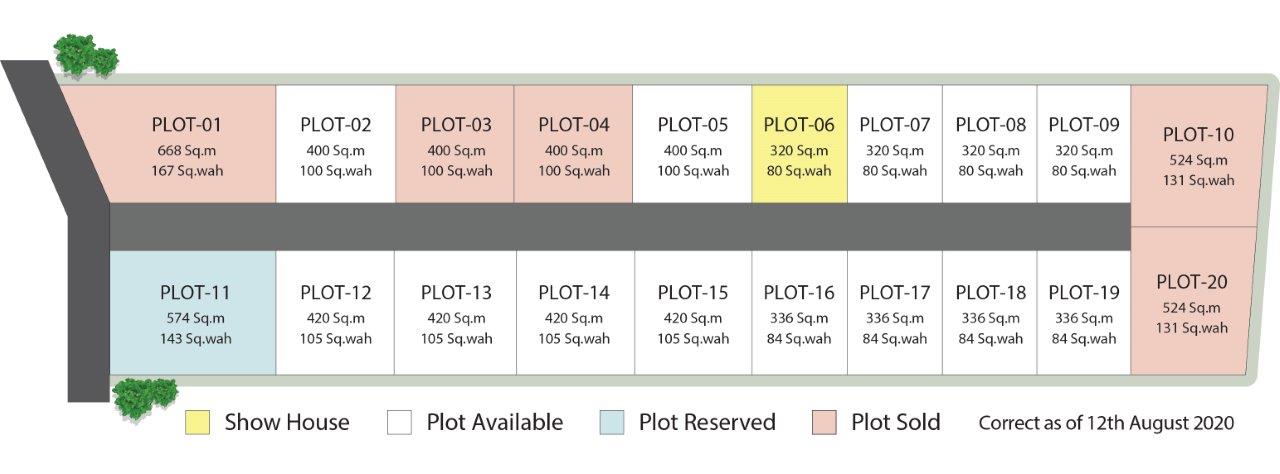
Task: Click the tree icon at top entrance
Action: pos(86,55)
